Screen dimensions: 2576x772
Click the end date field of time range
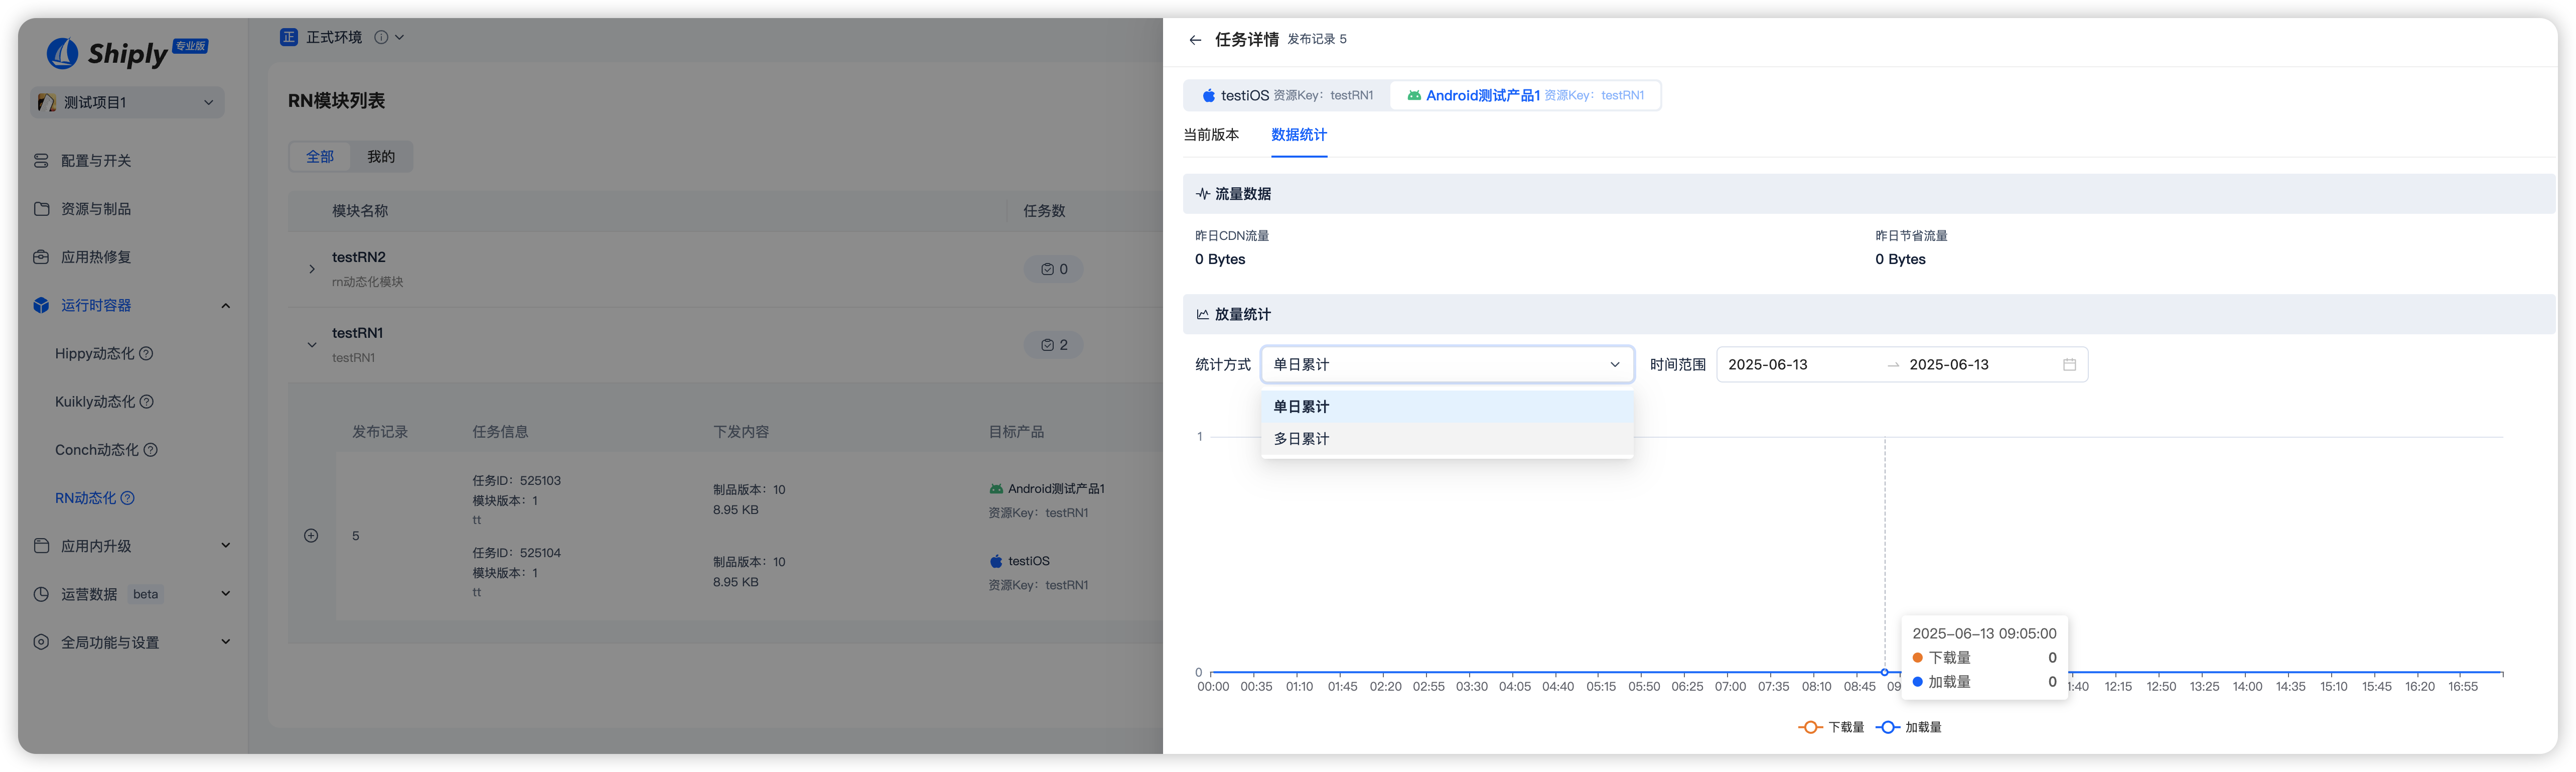pyautogui.click(x=1949, y=365)
